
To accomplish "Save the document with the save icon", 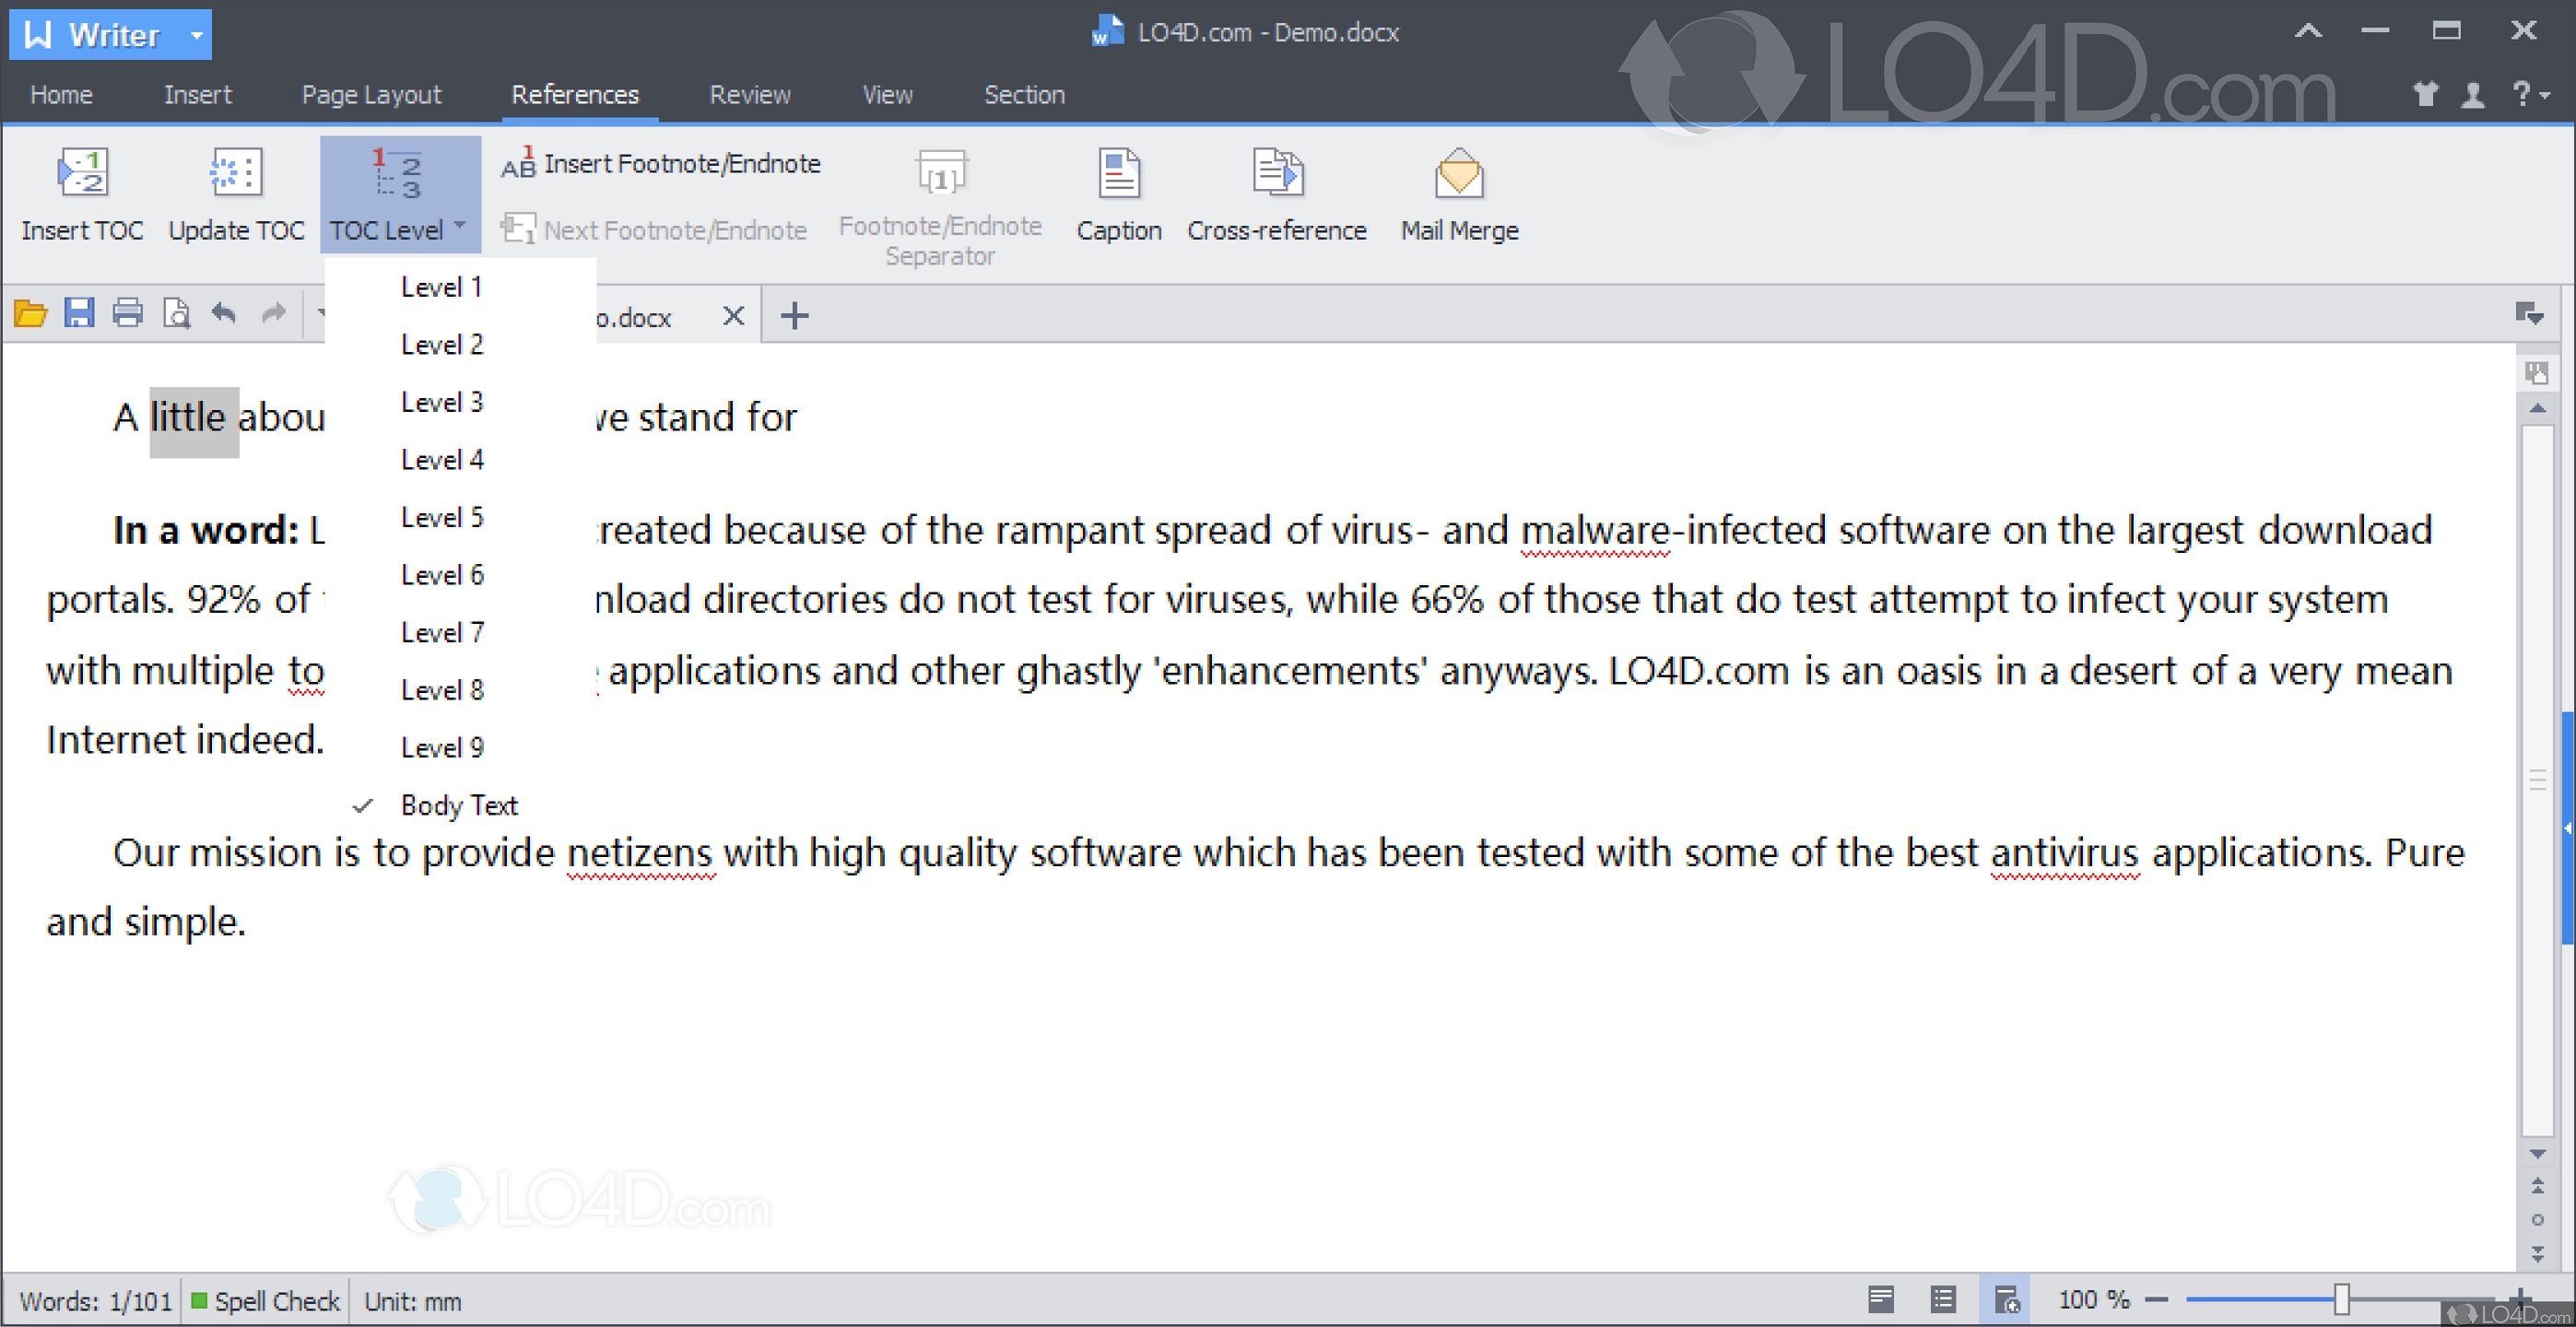I will point(79,313).
